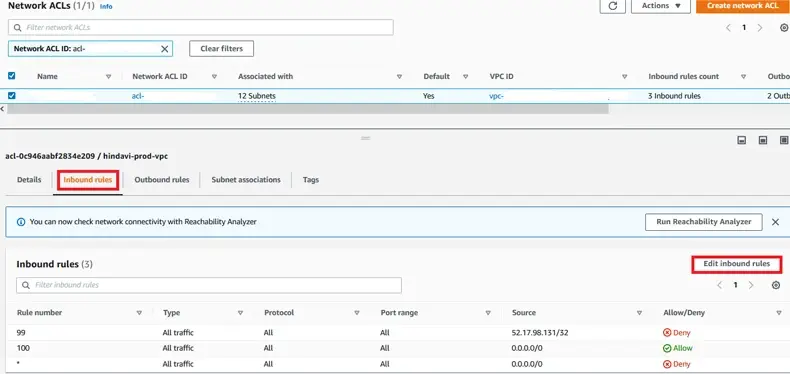Click Run Reachability Analyzer button
Screen dimensions: 790x374
pyautogui.click(x=703, y=222)
